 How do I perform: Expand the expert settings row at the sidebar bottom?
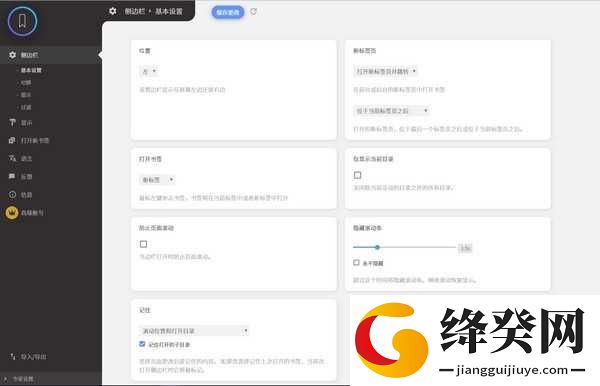(x=51, y=379)
